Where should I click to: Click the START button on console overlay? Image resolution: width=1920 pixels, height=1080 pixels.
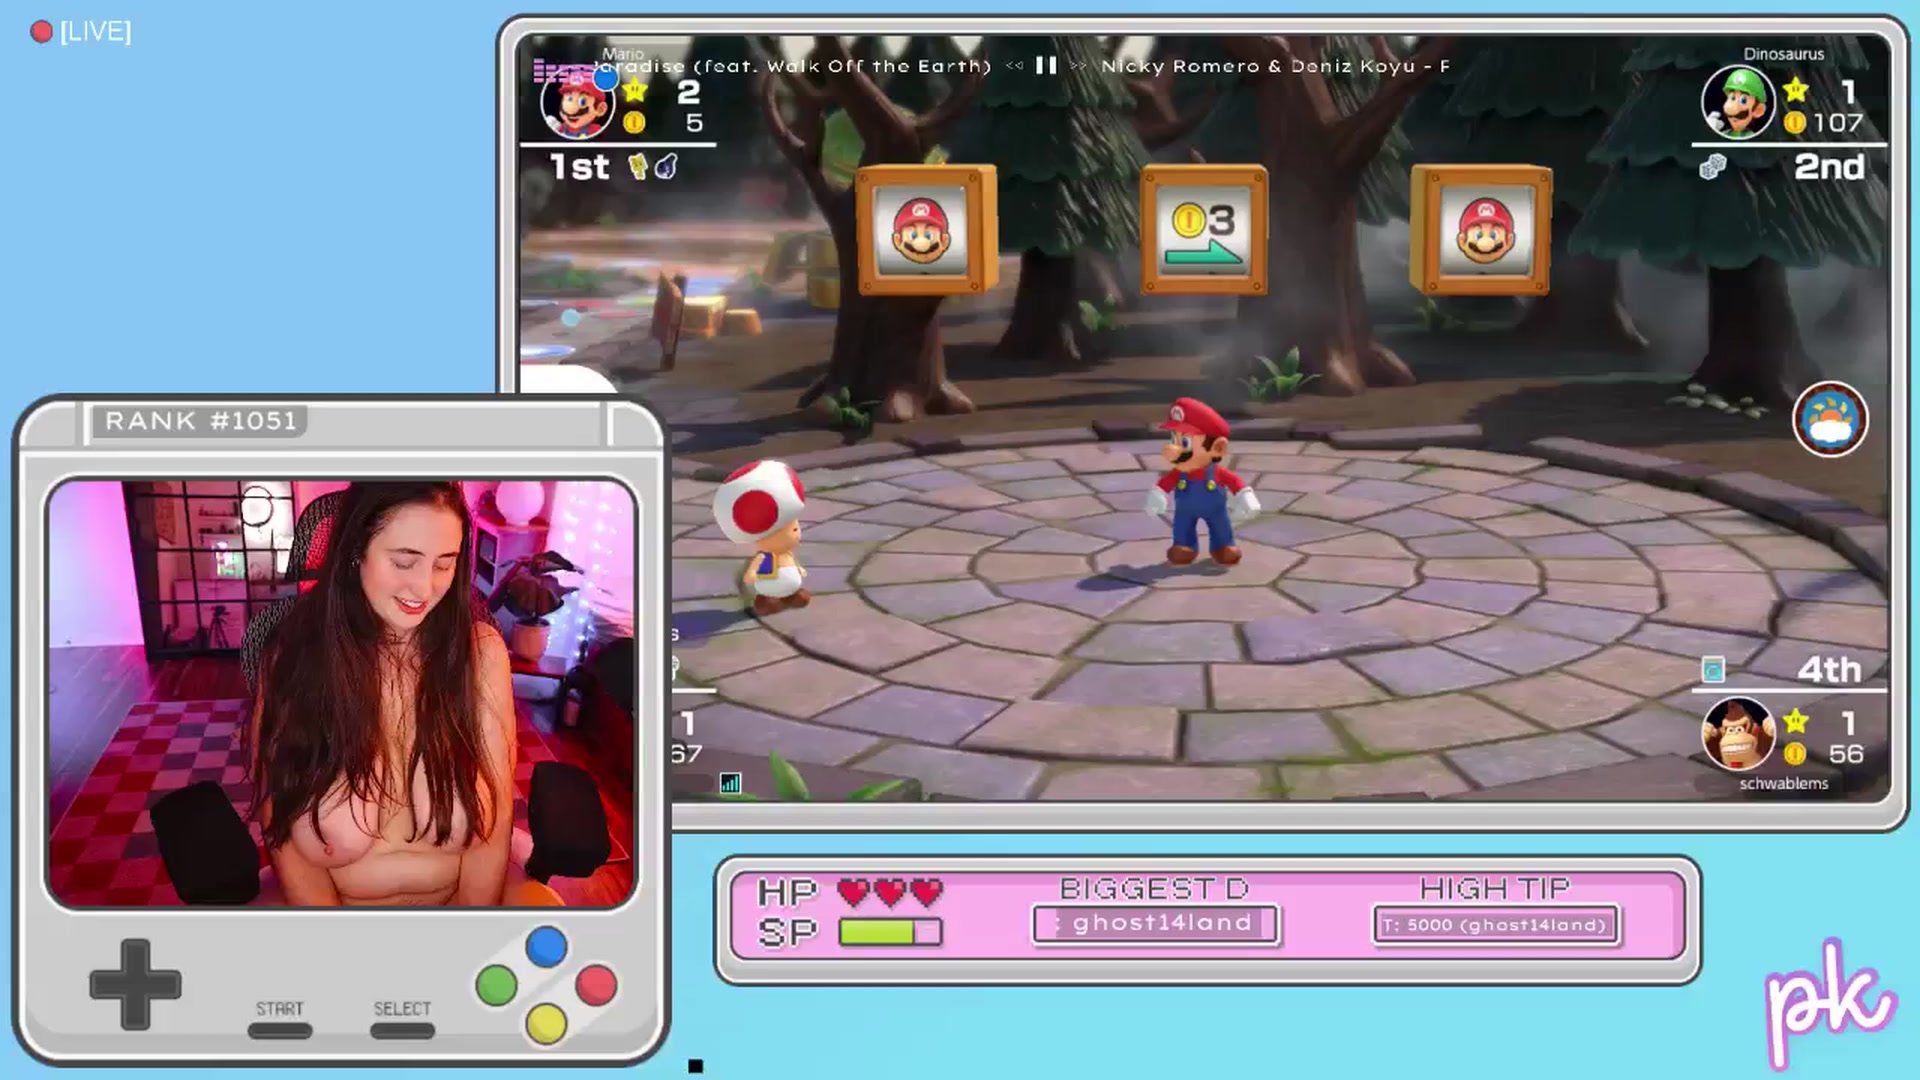(280, 1030)
